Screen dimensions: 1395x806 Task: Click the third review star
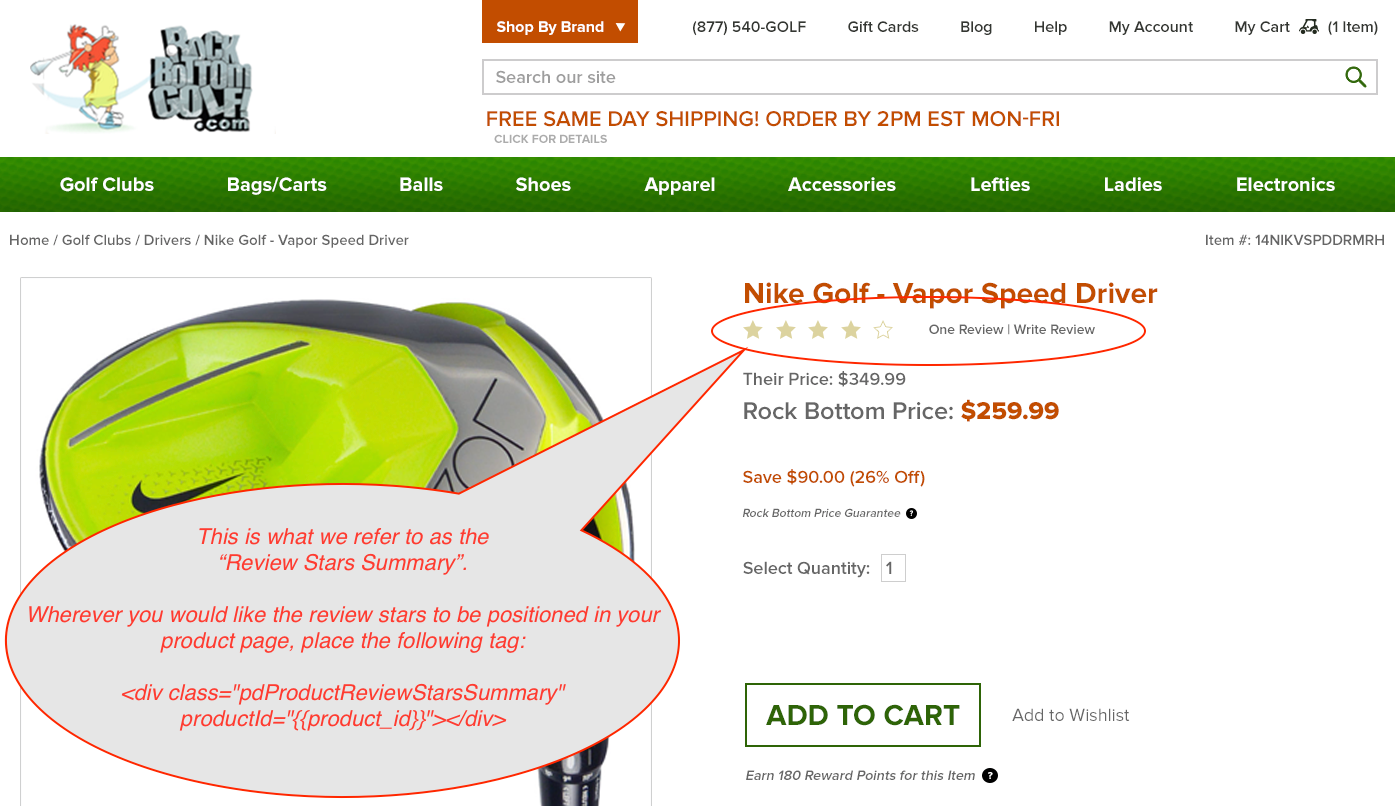tap(818, 329)
